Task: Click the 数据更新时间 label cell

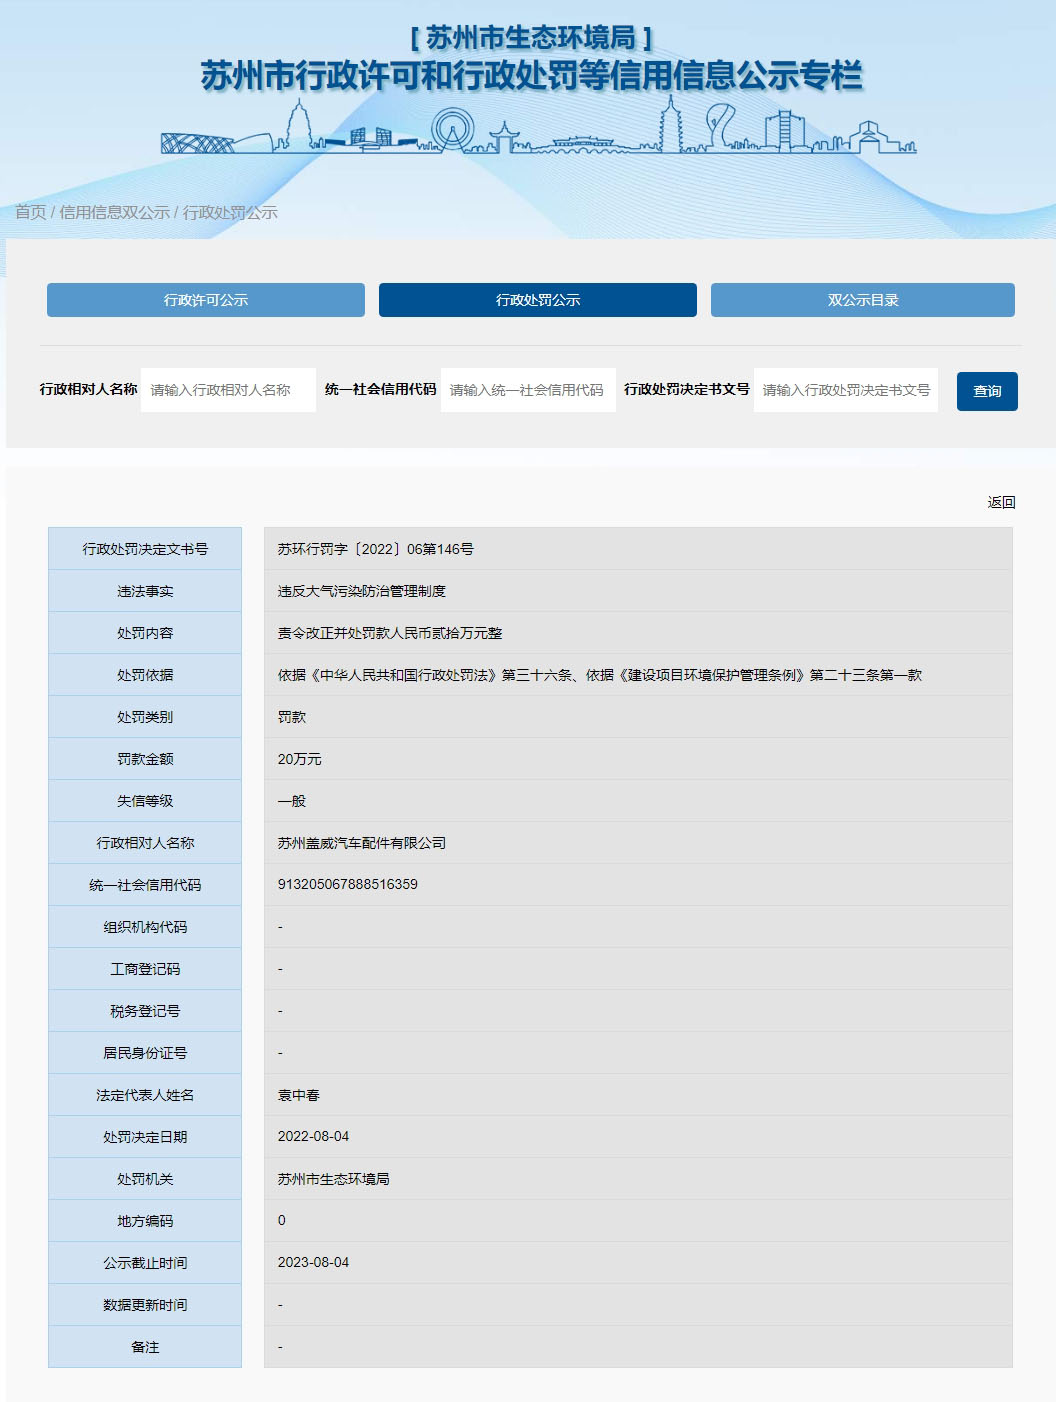Action: tap(145, 1305)
